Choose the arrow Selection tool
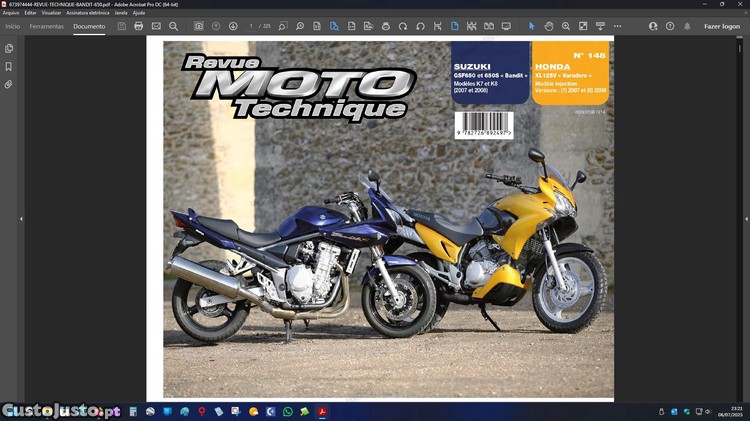The height and width of the screenshot is (421, 750). pyautogui.click(x=532, y=26)
